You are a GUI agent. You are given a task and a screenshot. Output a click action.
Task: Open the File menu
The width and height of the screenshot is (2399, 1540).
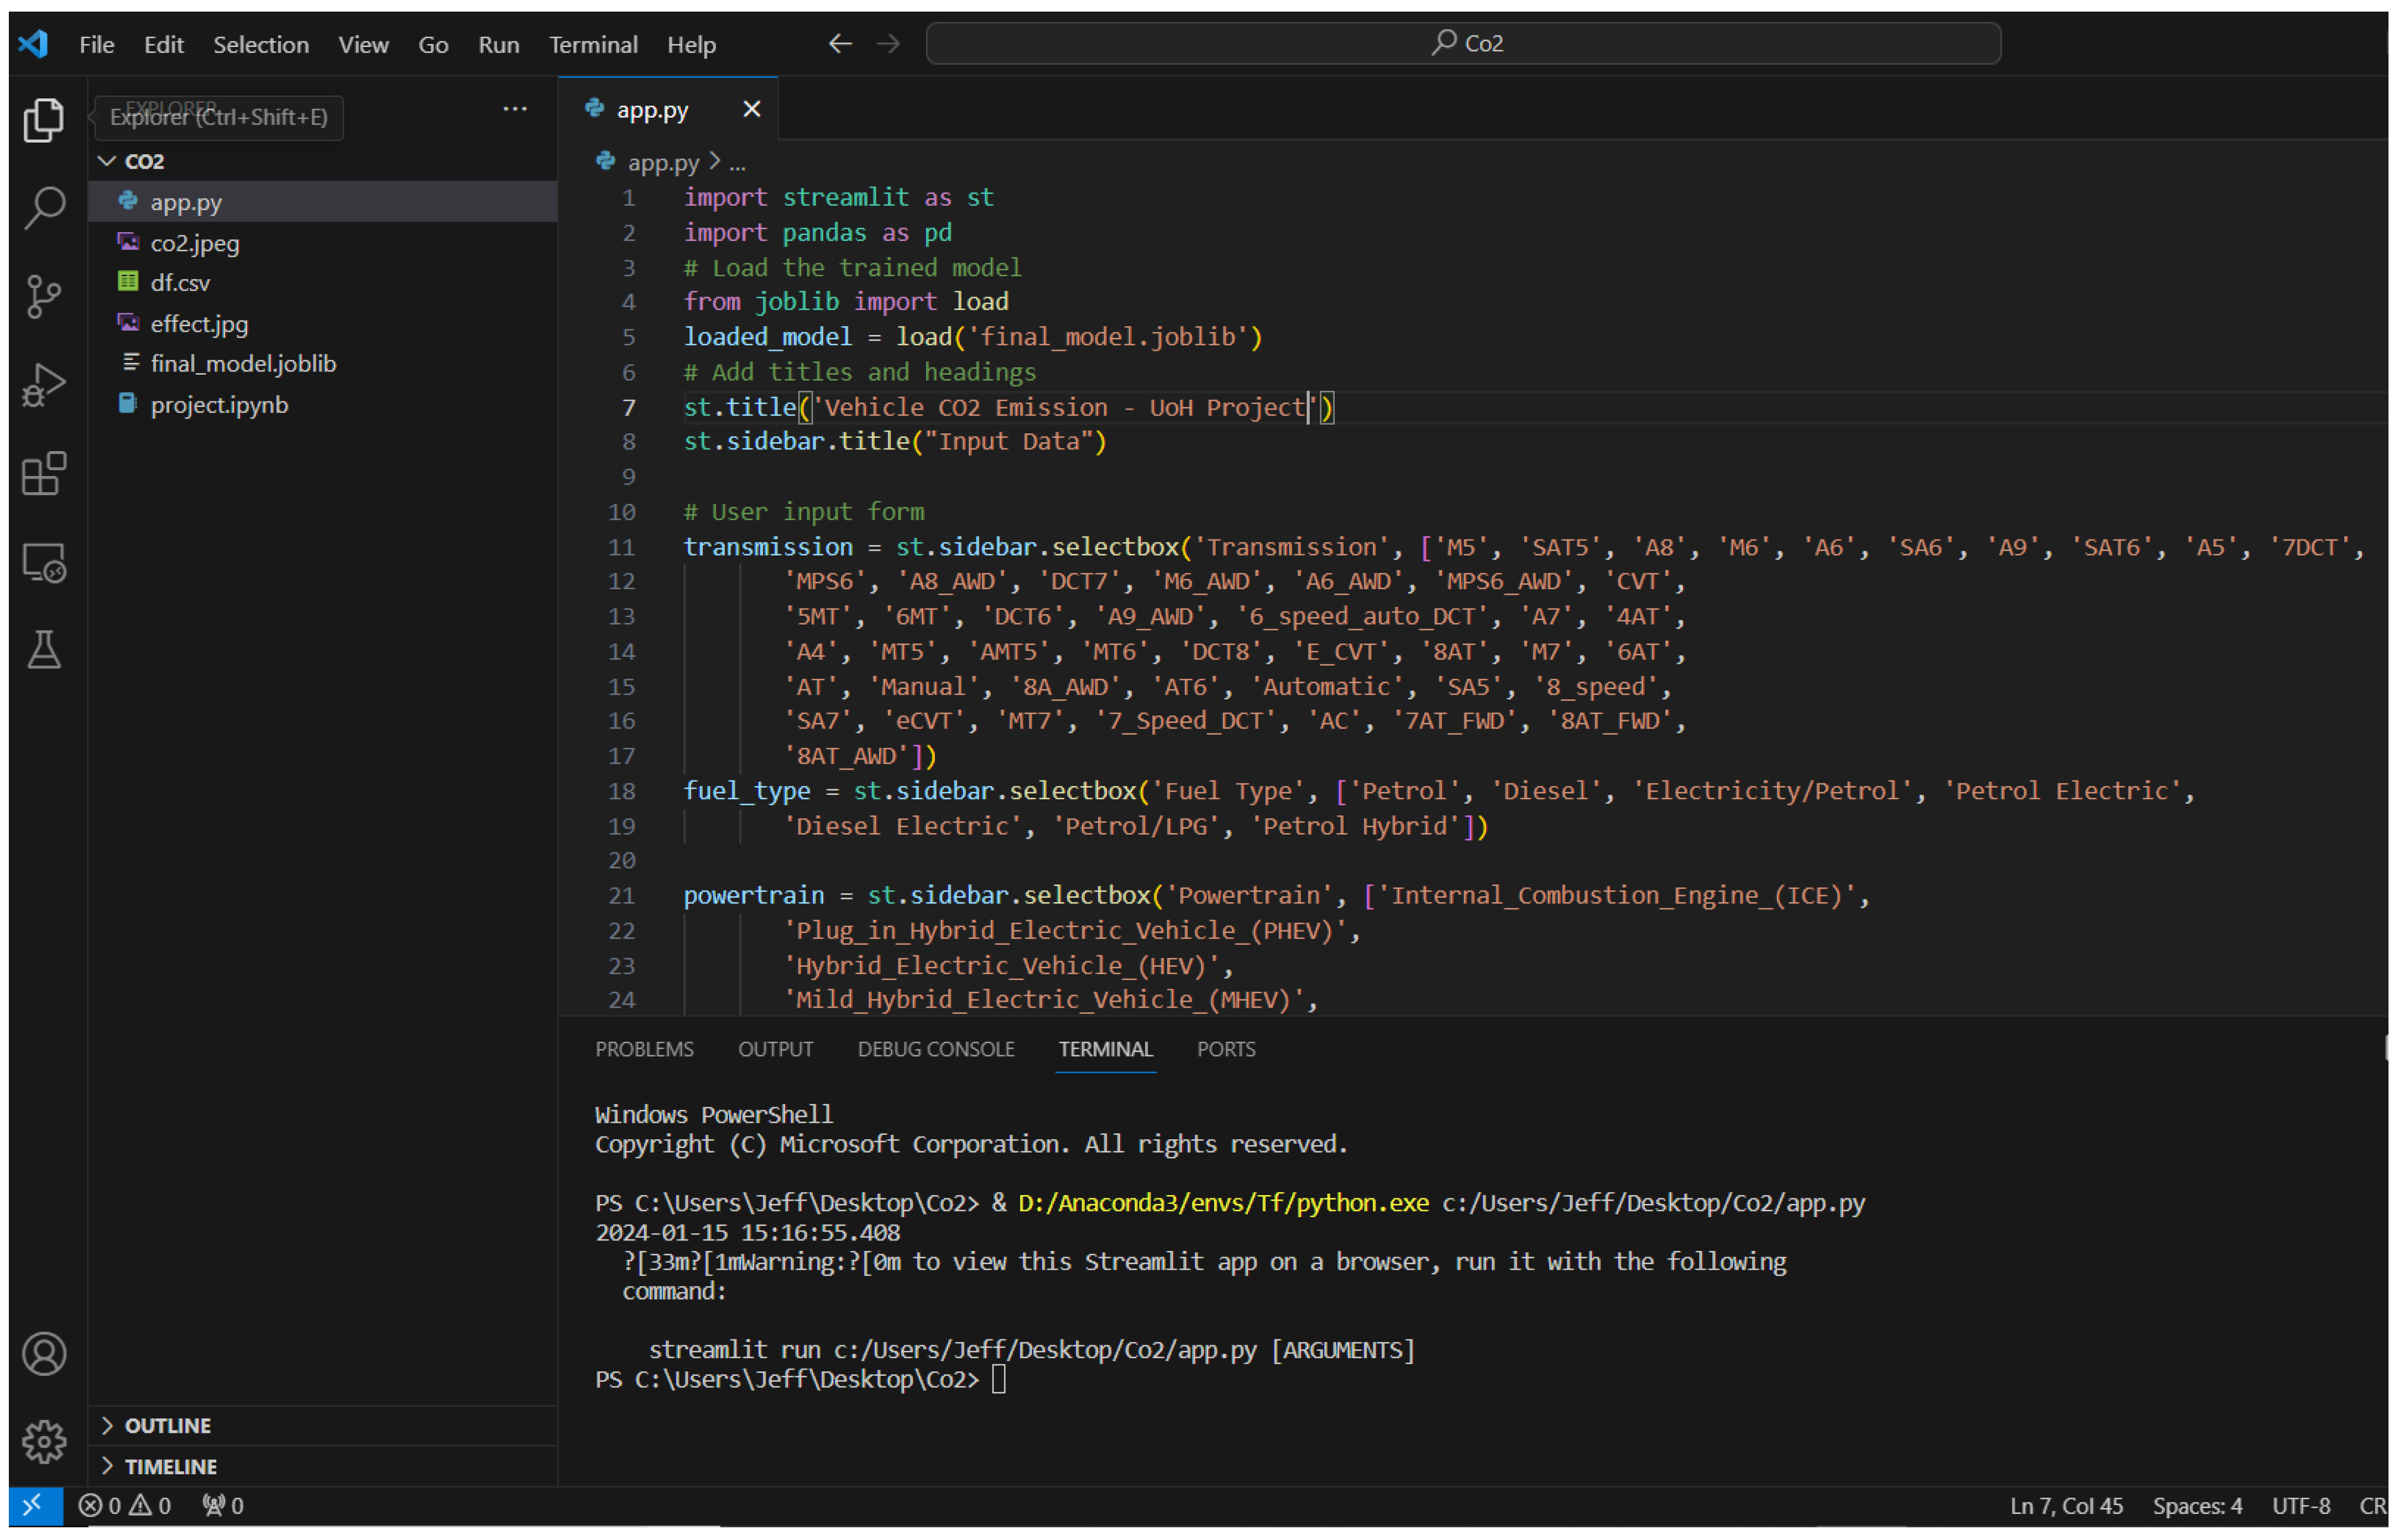(x=97, y=44)
